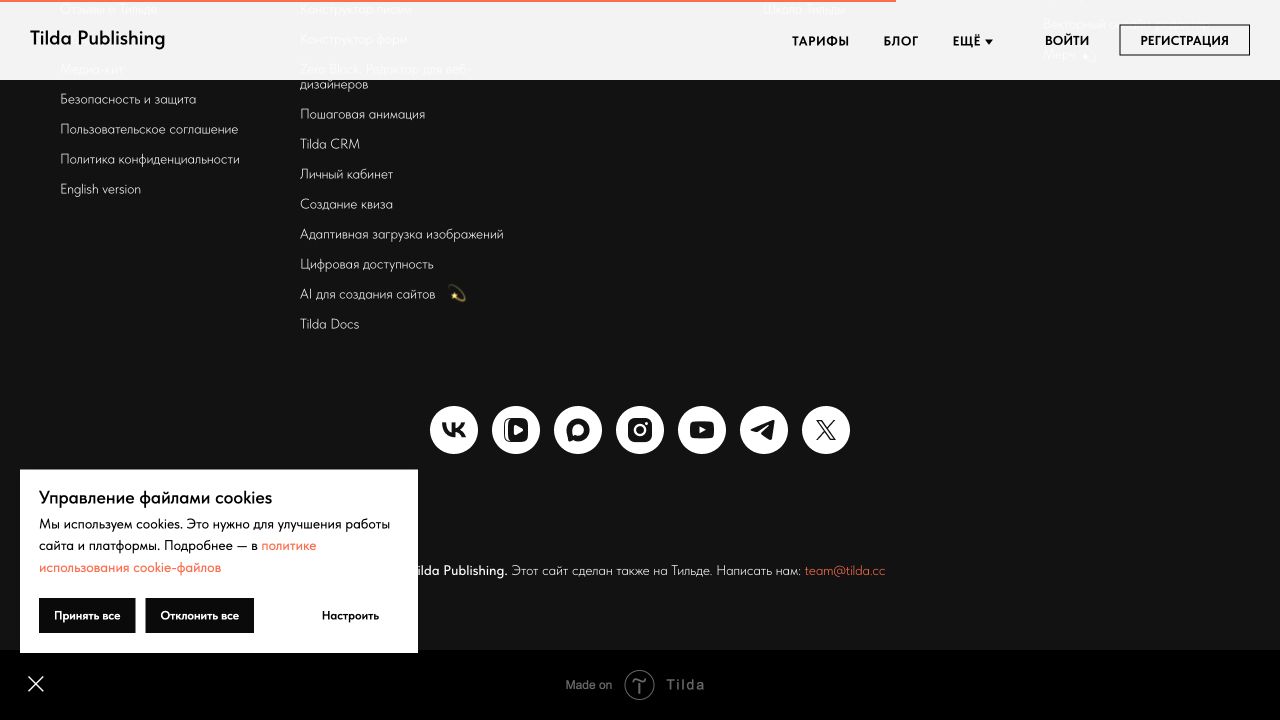The width and height of the screenshot is (1280, 720).
Task: Open Политика конфиденциальности link
Action: 150,159
